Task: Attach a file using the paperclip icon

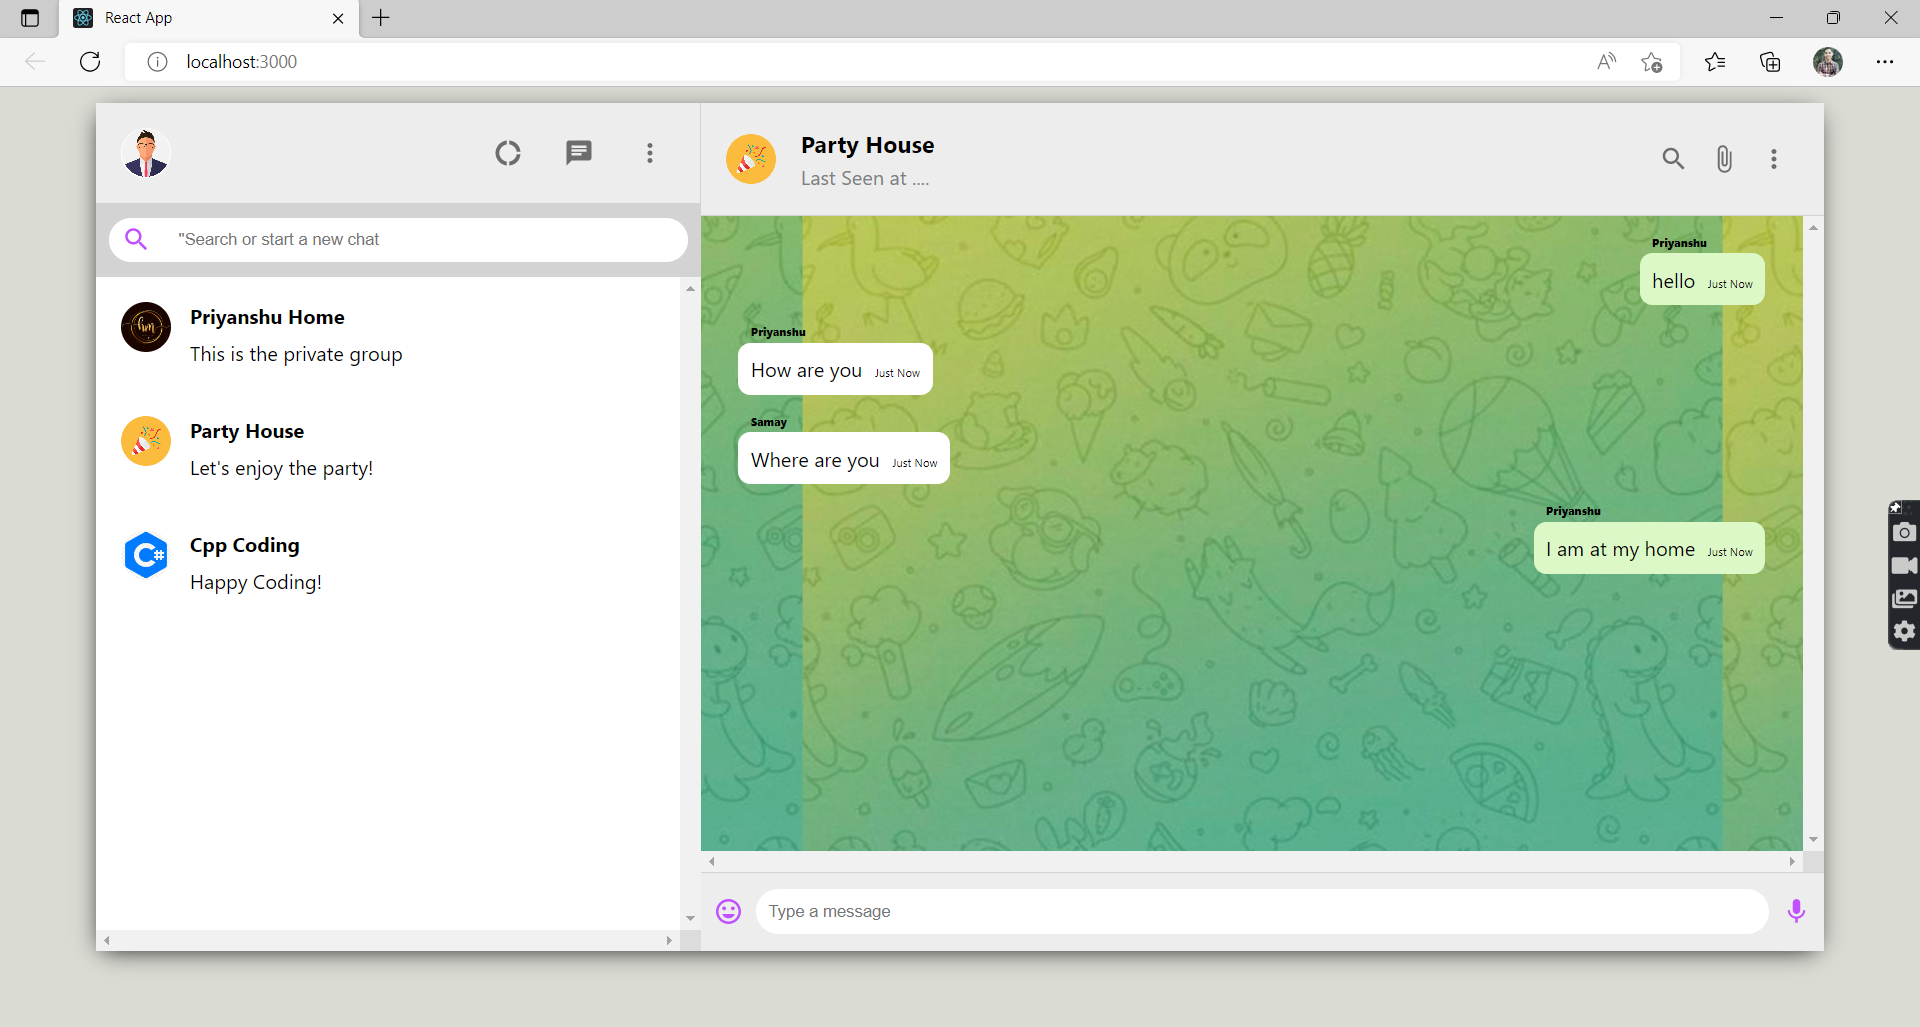Action: 1723,158
